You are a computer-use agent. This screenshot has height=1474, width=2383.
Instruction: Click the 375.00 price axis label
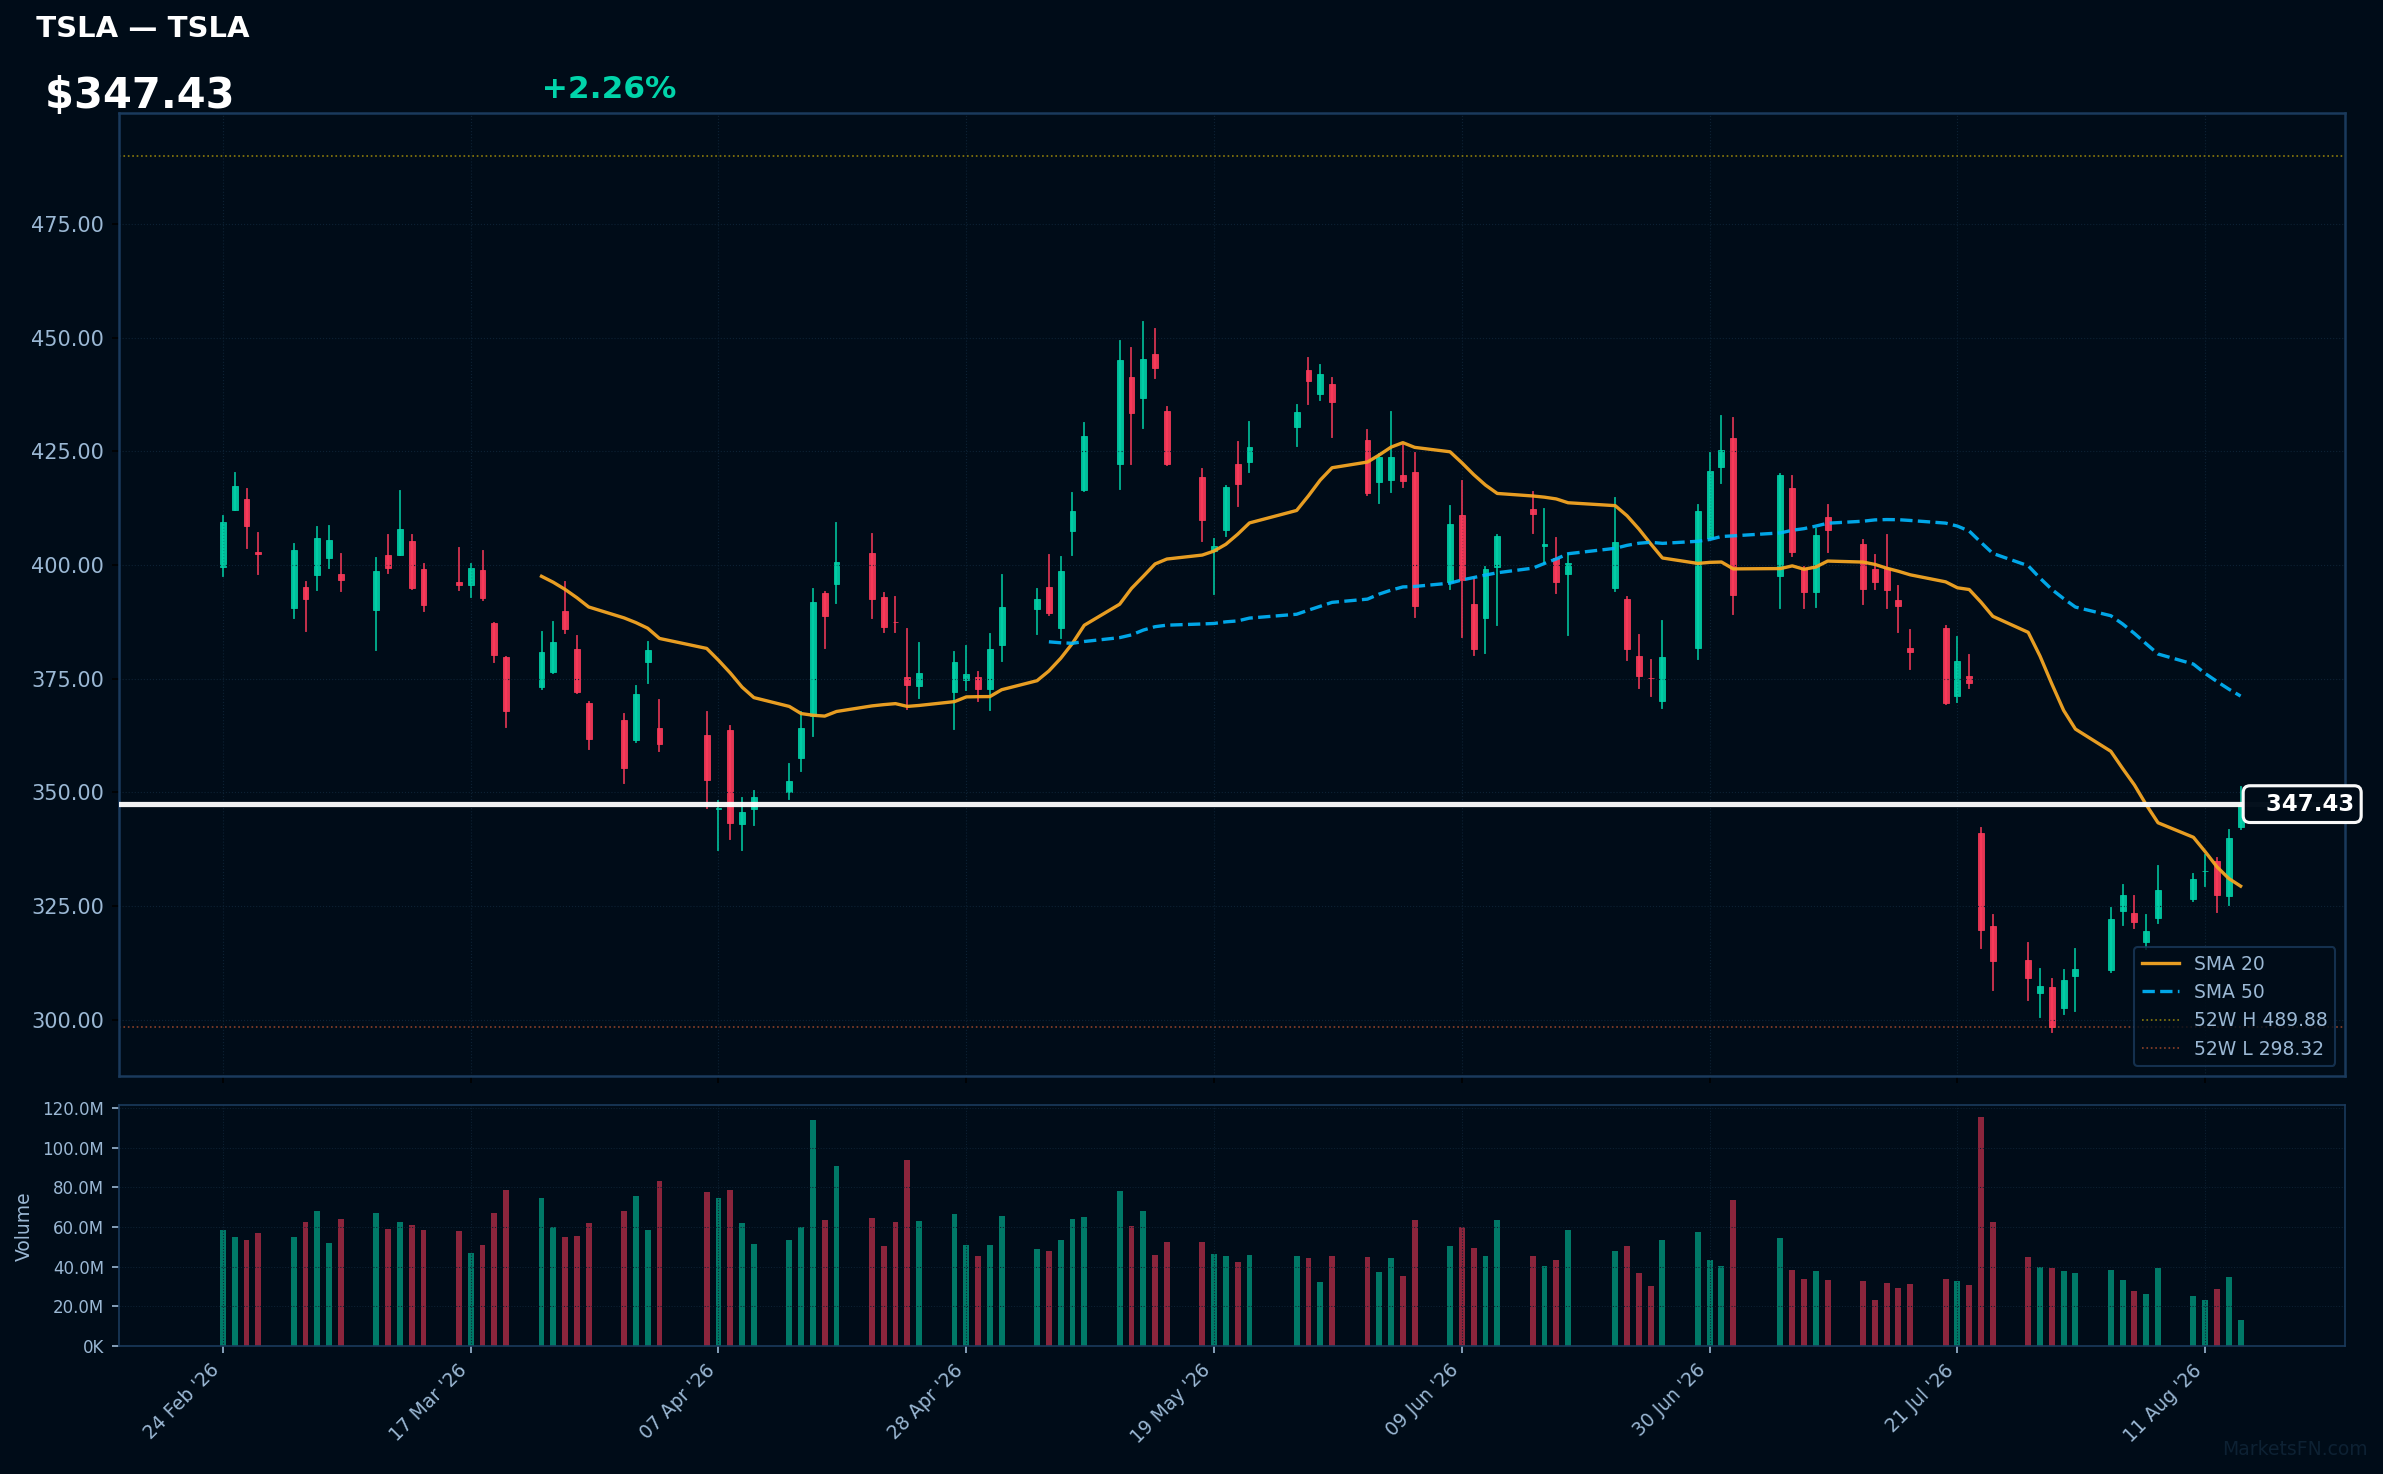(x=67, y=679)
